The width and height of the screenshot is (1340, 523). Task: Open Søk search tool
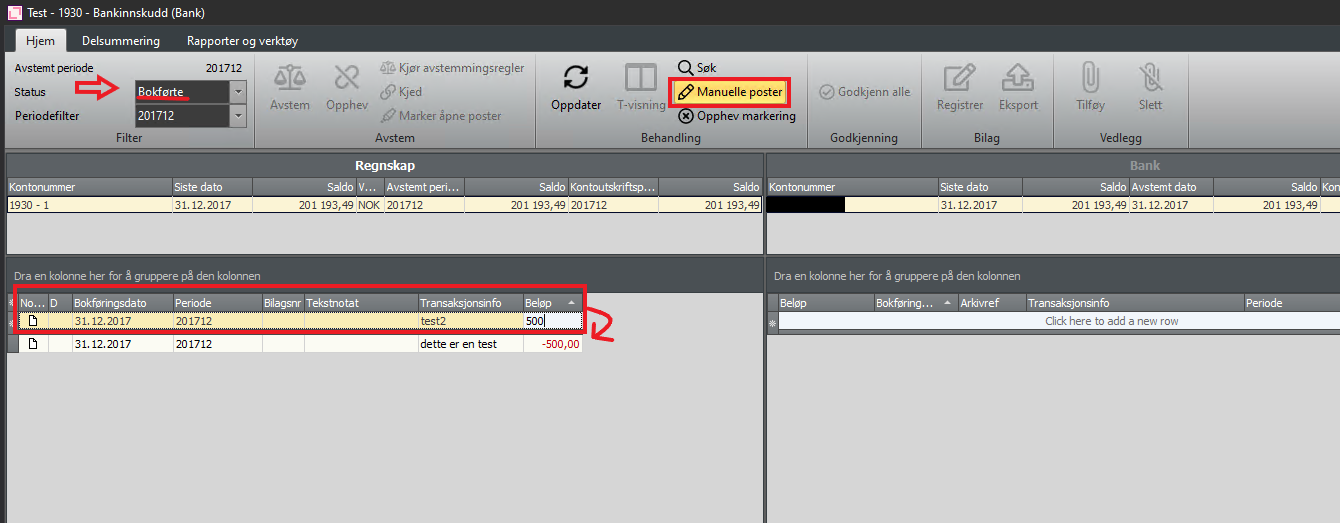[697, 68]
